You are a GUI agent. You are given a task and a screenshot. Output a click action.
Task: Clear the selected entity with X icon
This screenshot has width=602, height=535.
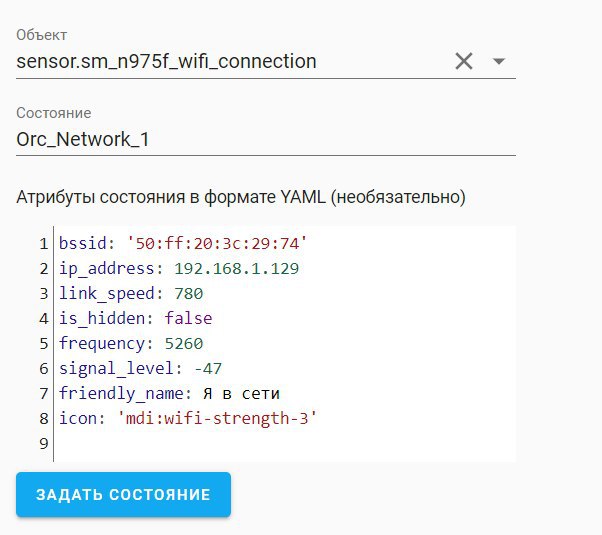464,61
